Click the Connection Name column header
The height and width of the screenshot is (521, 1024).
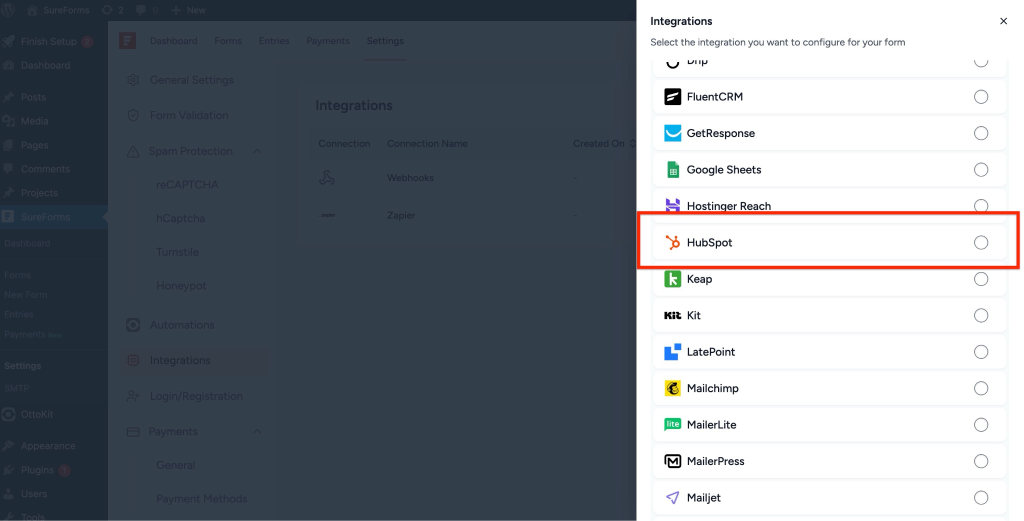click(427, 144)
